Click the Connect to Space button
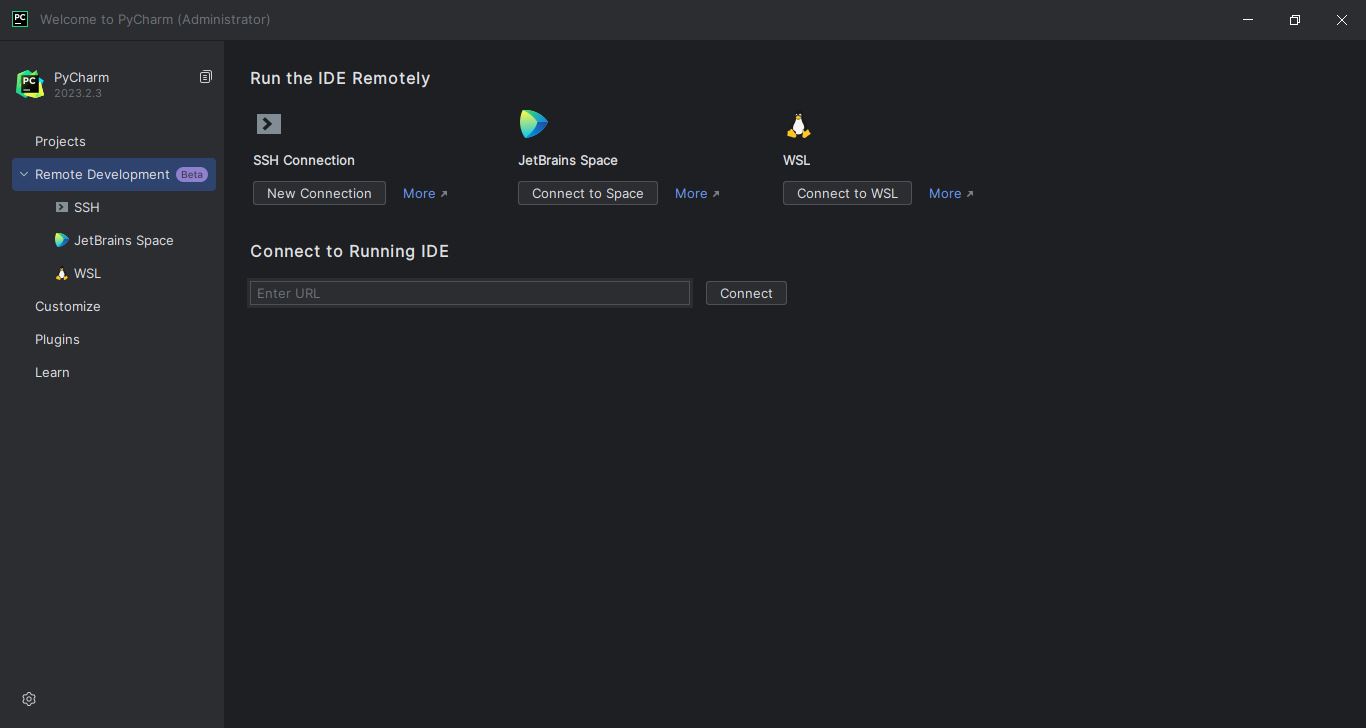 (588, 193)
